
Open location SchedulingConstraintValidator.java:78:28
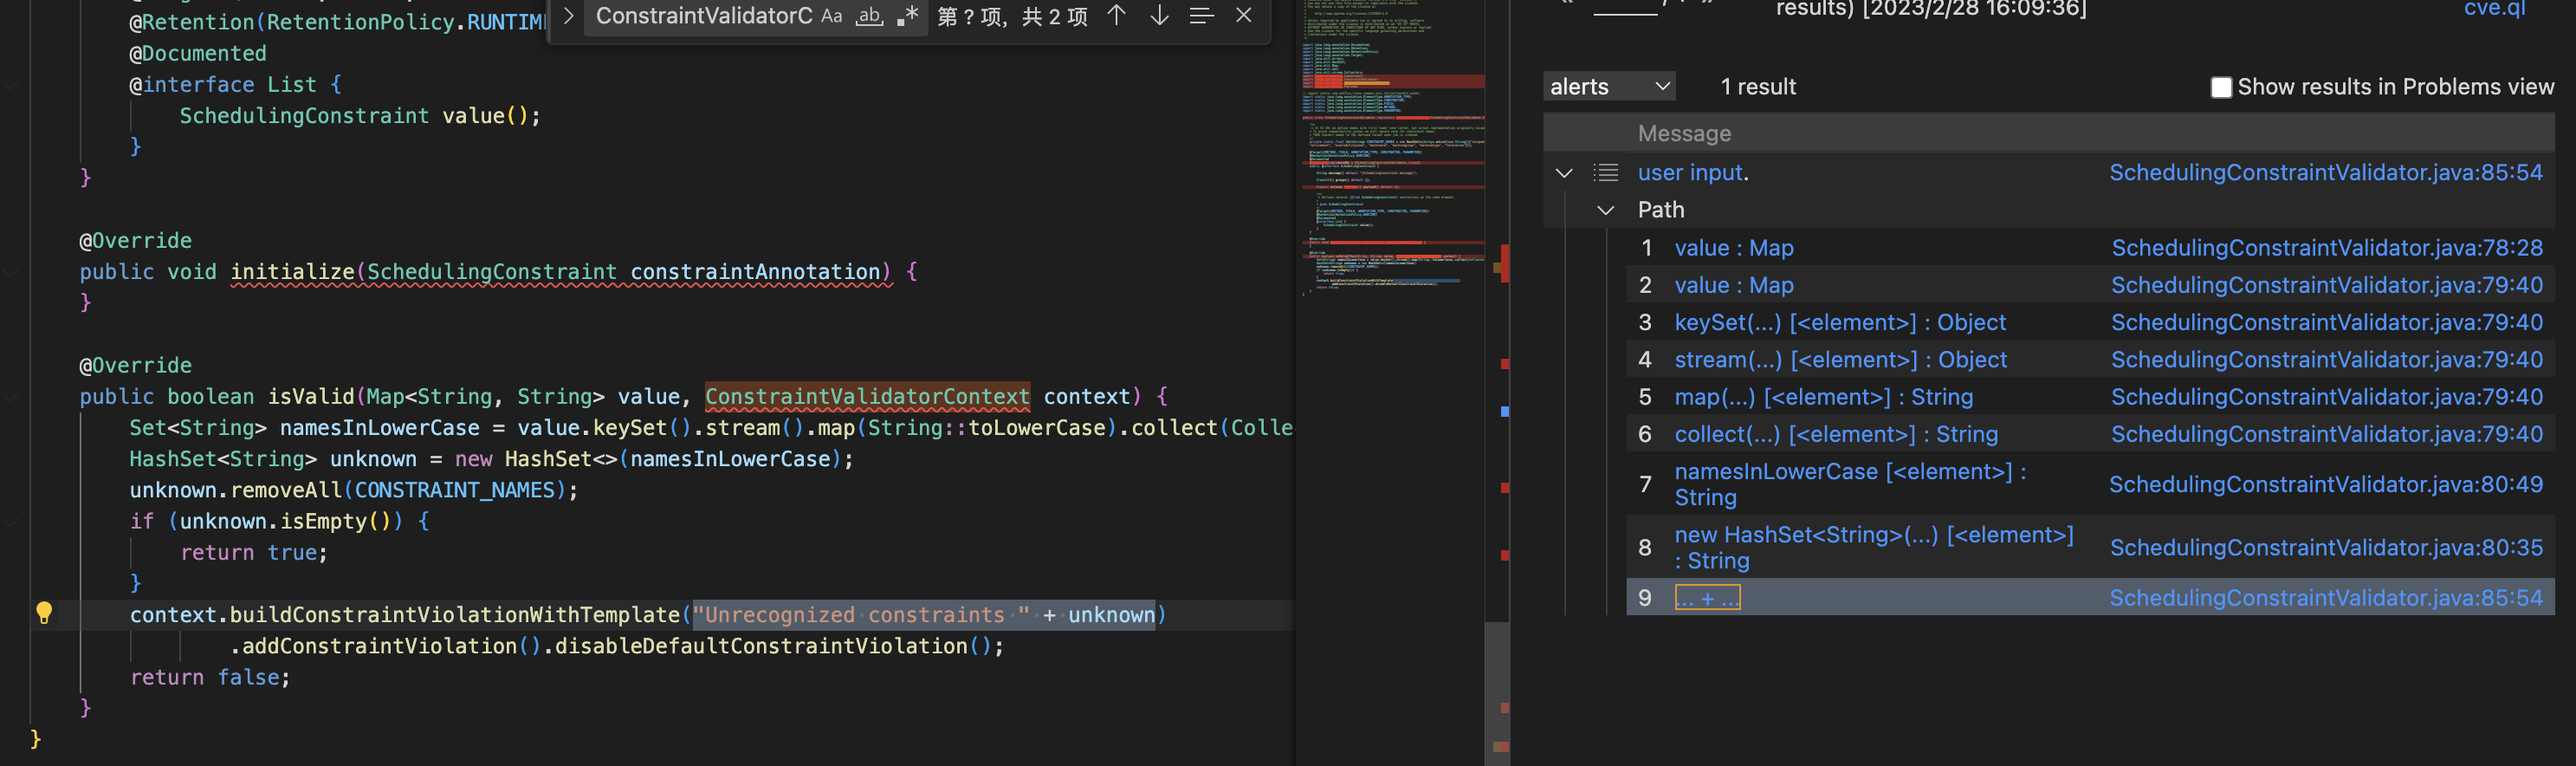pos(2327,248)
